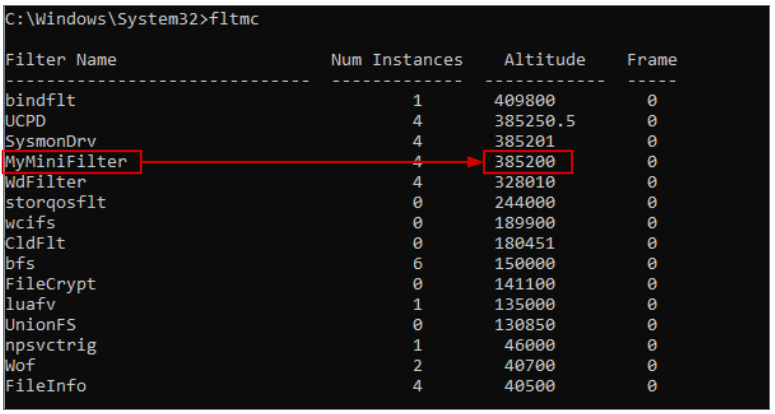775x414 pixels.
Task: Click the UCPD filter name
Action: coord(26,121)
